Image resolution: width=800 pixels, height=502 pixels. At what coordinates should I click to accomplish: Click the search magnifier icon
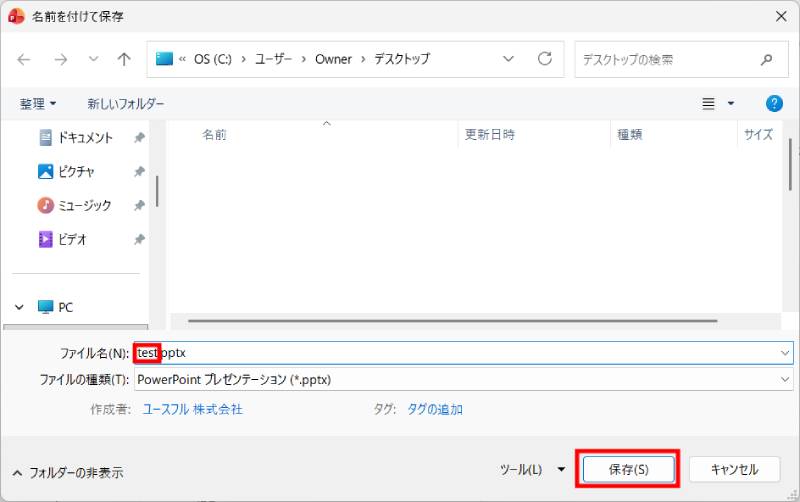pos(766,60)
